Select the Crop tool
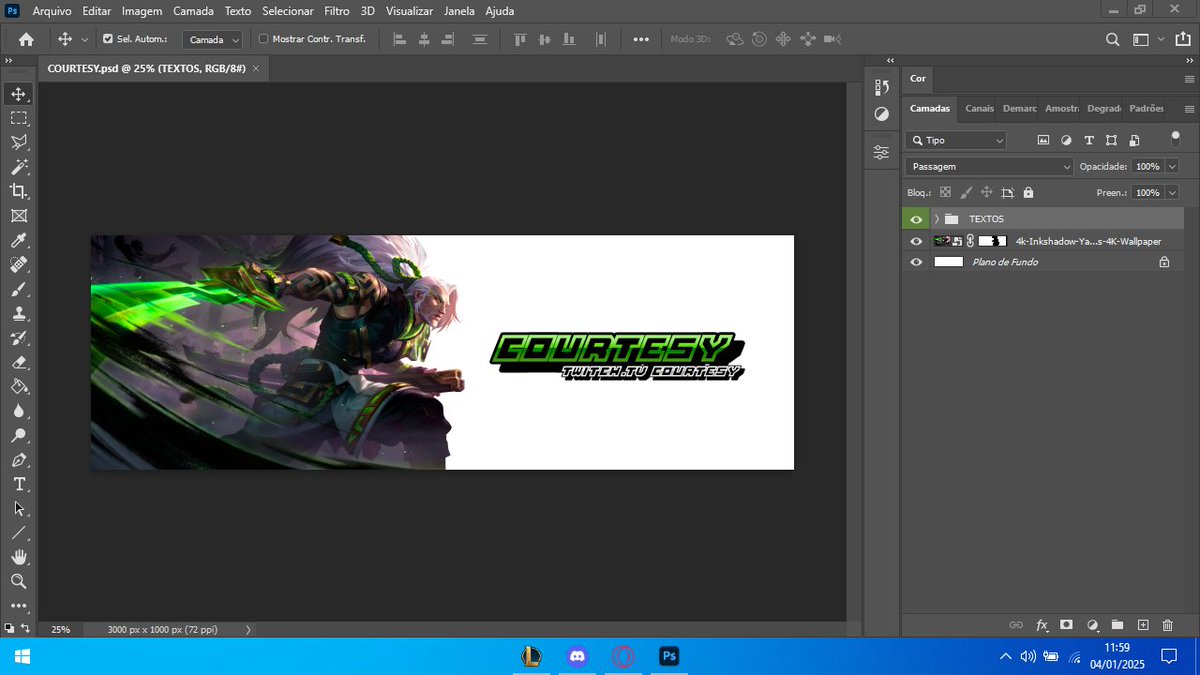The width and height of the screenshot is (1200, 675). tap(19, 191)
